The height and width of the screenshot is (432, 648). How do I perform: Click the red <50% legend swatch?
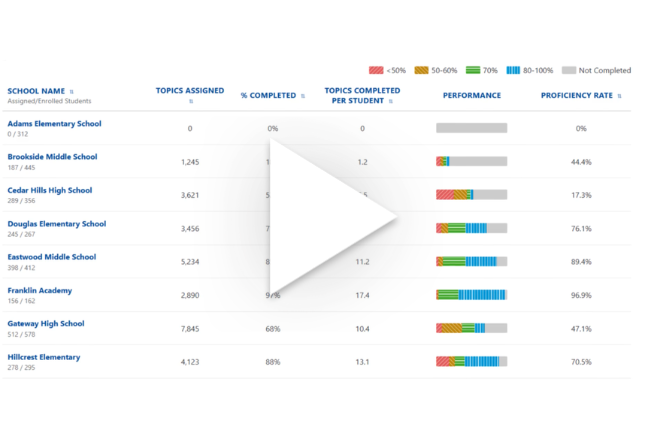coord(376,70)
